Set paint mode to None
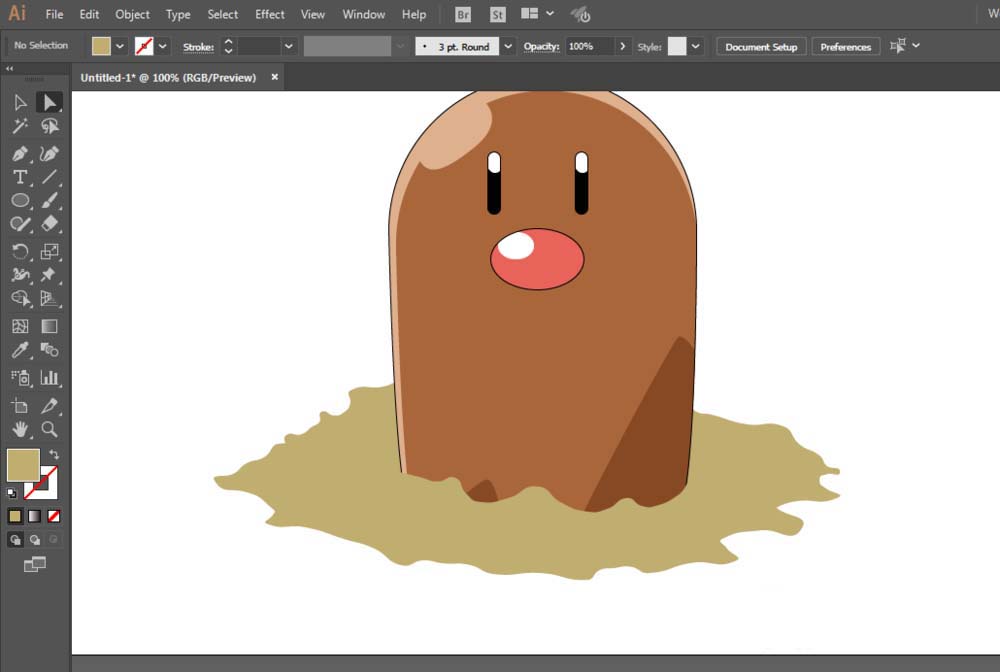1000x672 pixels. point(54,516)
